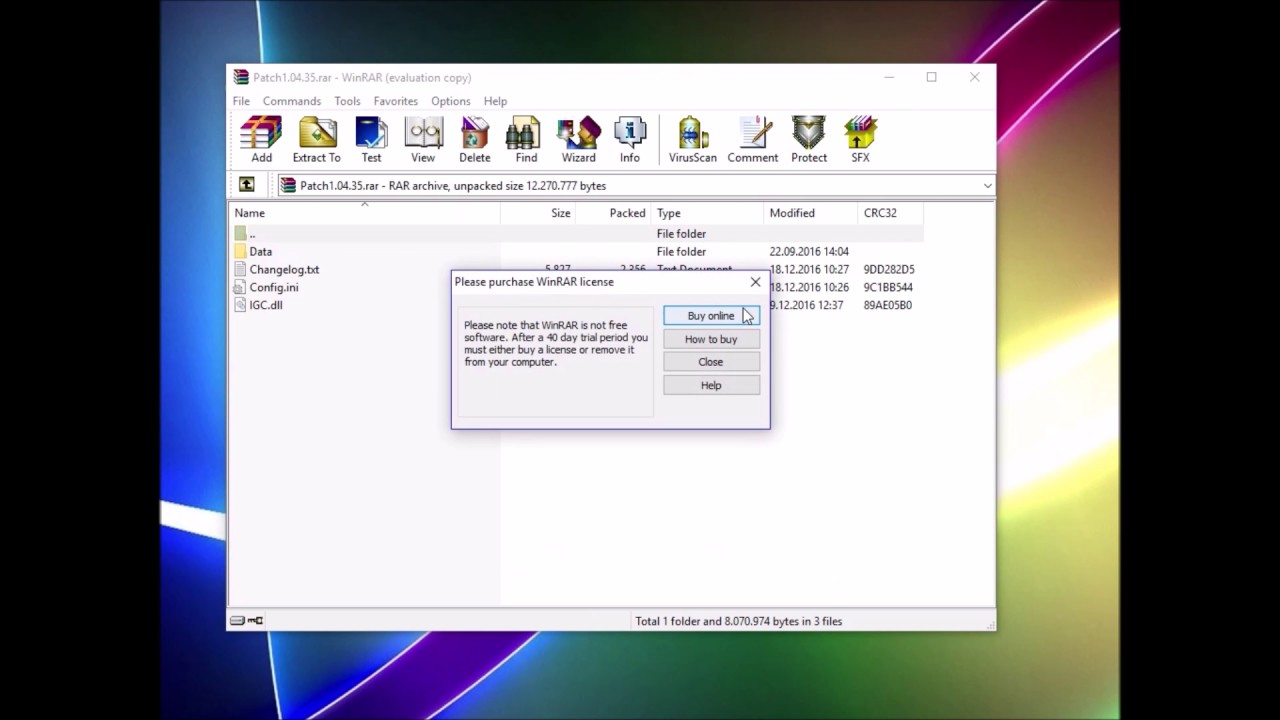Click status bar total files text
This screenshot has width=1280, height=720.
[739, 621]
